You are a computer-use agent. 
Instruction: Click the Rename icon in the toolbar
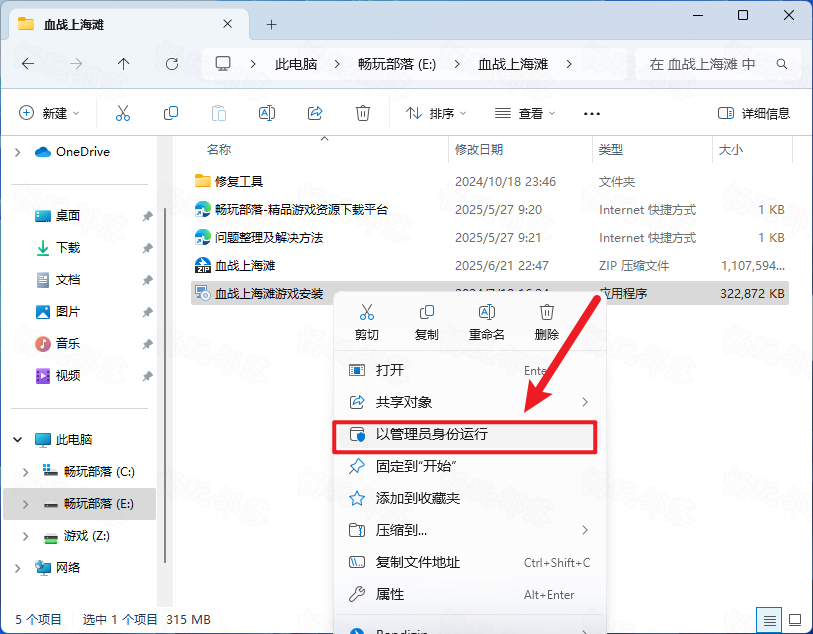[x=267, y=113]
